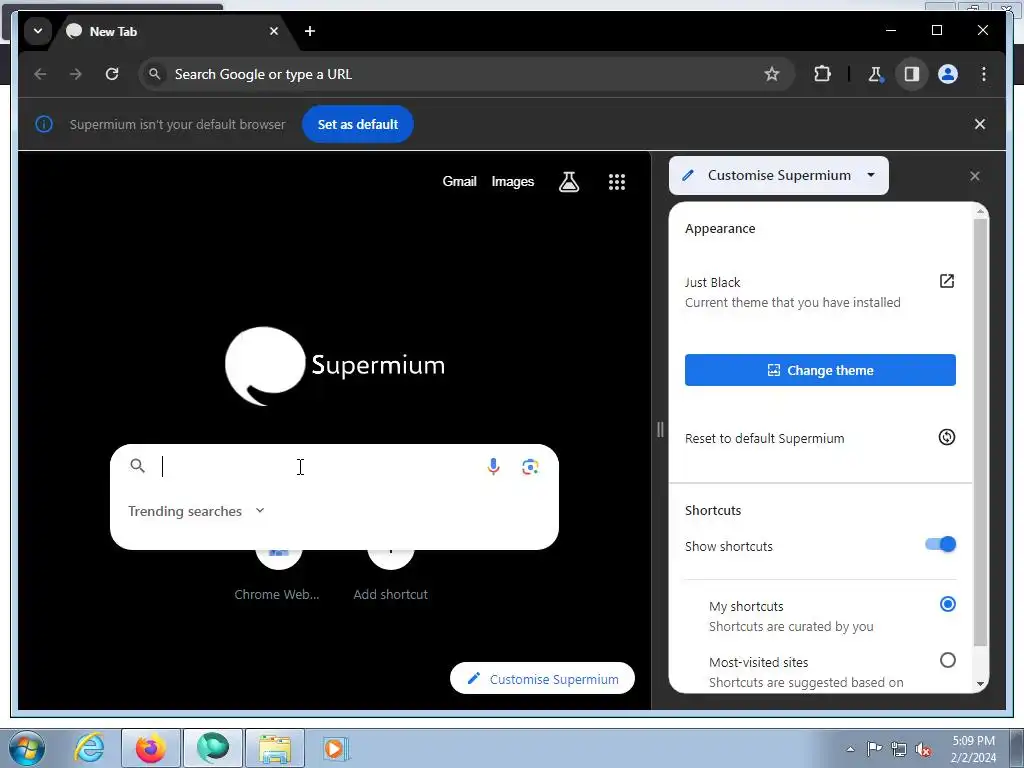Click the Reset to default Supermium label
This screenshot has height=768, width=1024.
pos(764,438)
